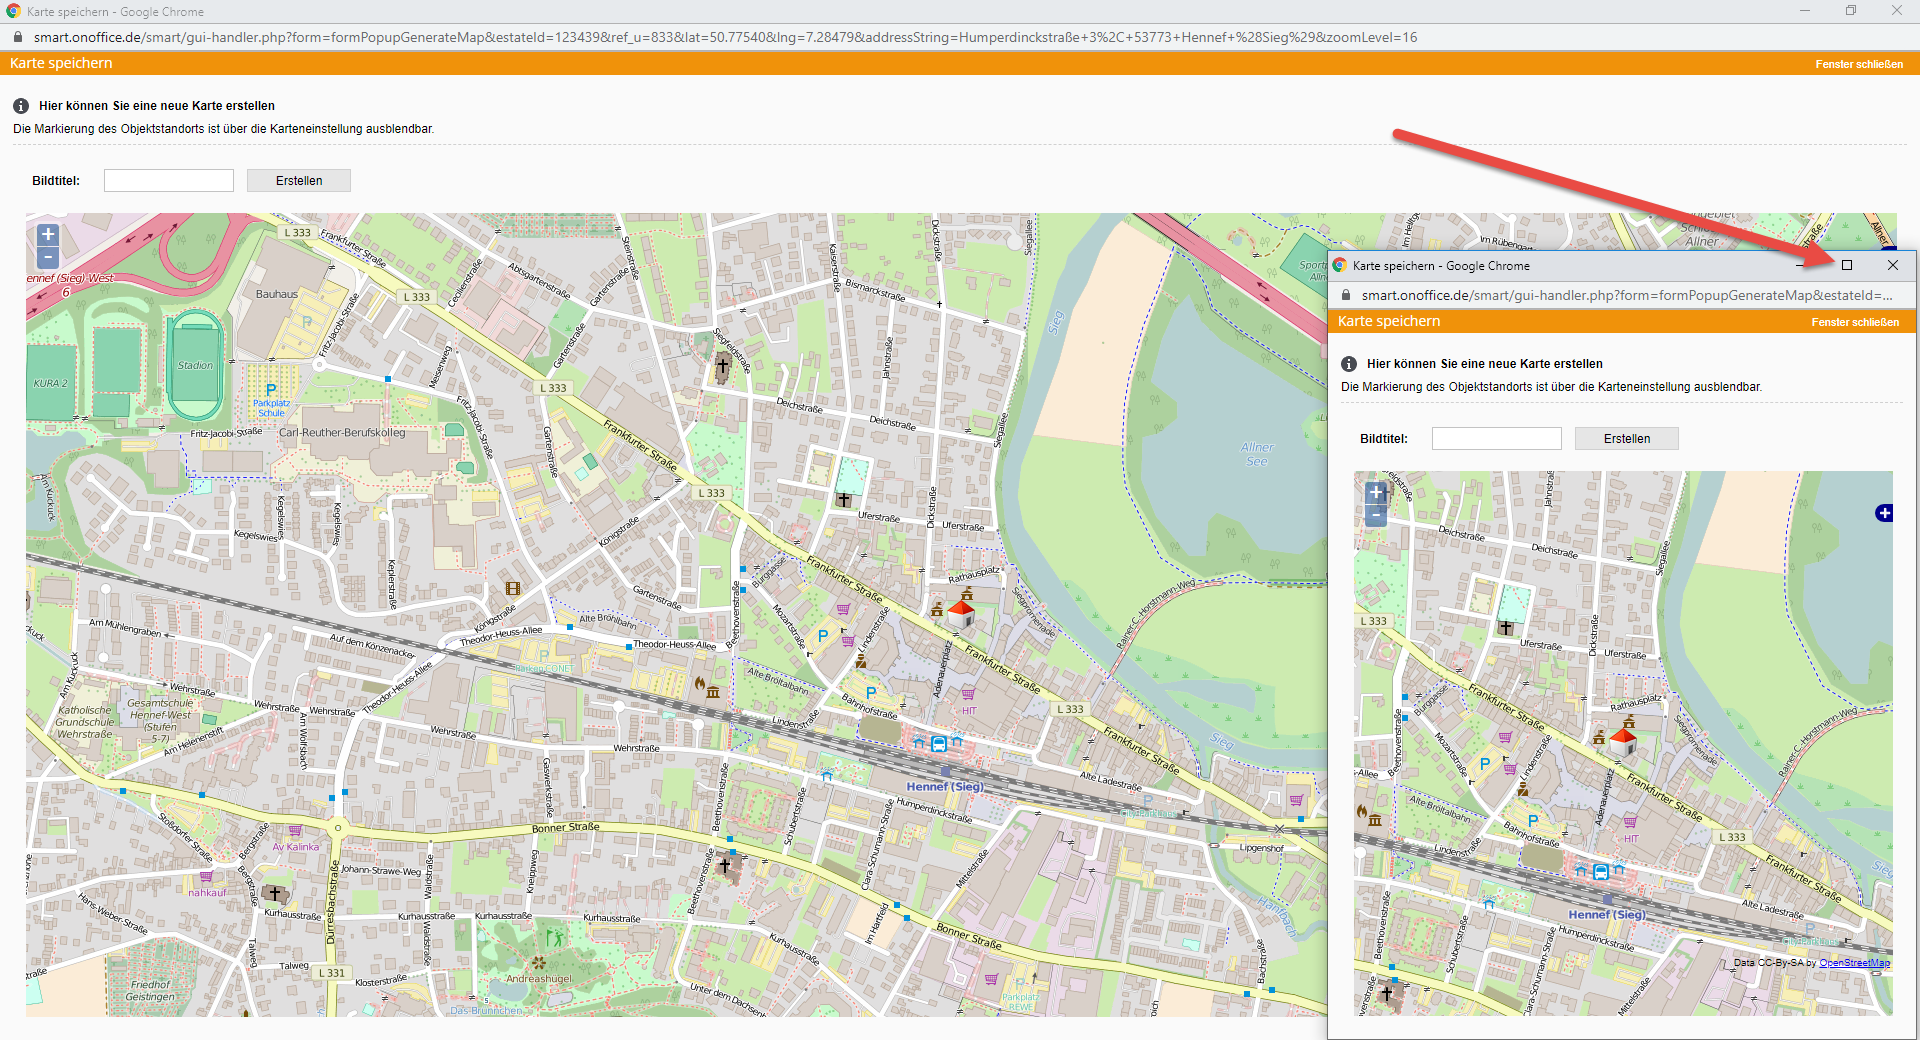The height and width of the screenshot is (1040, 1920).
Task: Click lock icon in large window address bar
Action: (x=17, y=37)
